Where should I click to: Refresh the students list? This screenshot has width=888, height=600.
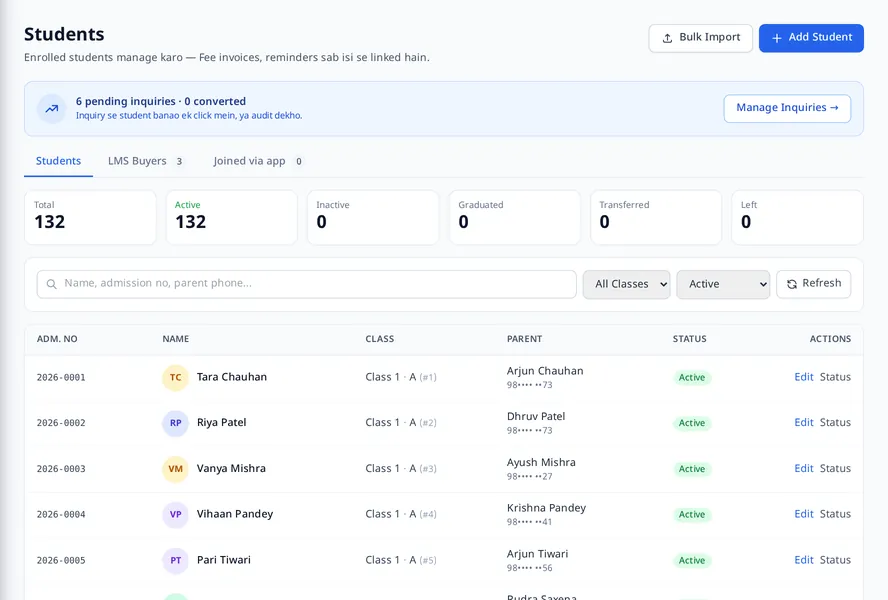(x=813, y=284)
